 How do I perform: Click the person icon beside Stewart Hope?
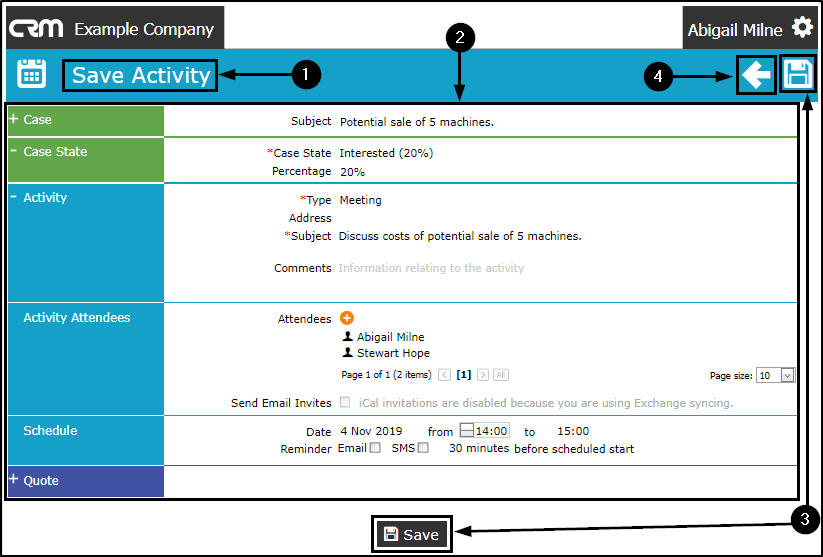tap(348, 353)
